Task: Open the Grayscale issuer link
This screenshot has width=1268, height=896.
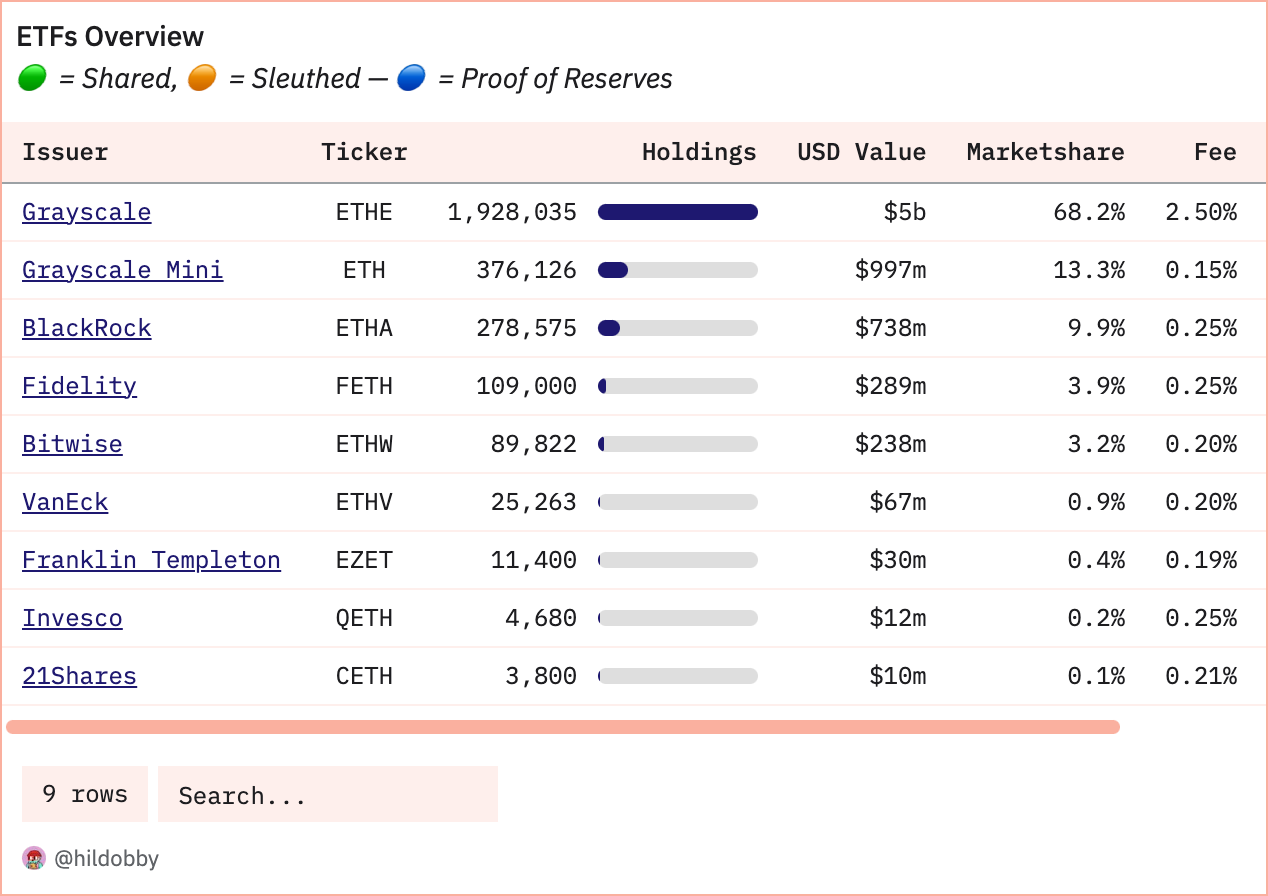Action: [87, 212]
